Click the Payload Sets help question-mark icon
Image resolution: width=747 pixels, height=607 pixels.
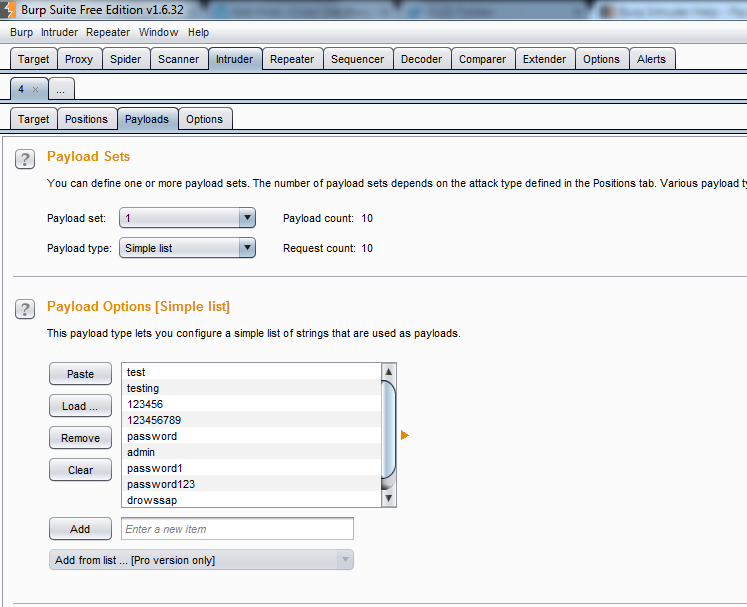click(25, 159)
